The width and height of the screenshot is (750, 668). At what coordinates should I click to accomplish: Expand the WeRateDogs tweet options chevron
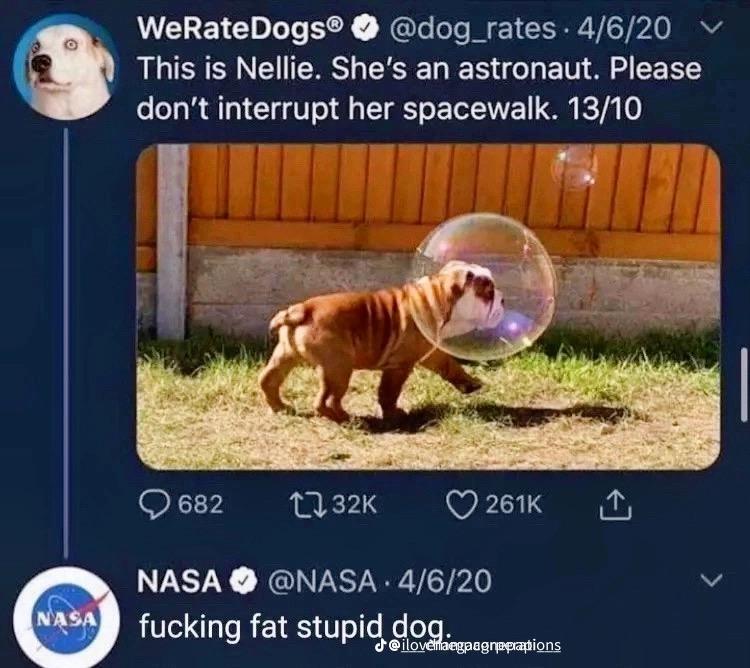pos(711,27)
